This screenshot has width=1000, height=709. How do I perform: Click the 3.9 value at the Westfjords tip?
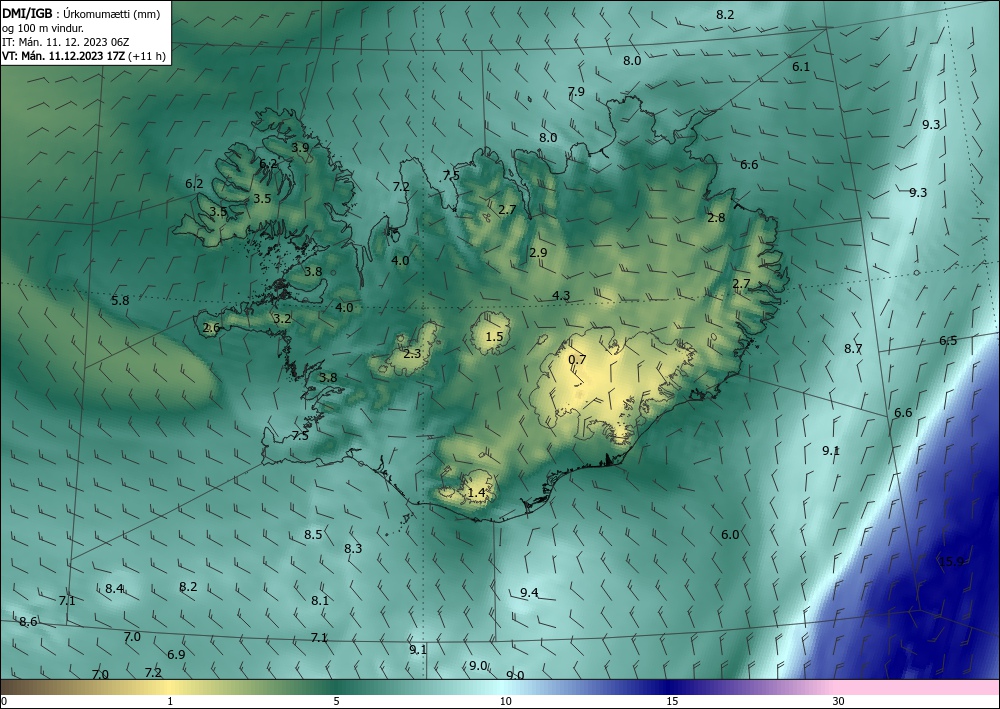tap(300, 147)
